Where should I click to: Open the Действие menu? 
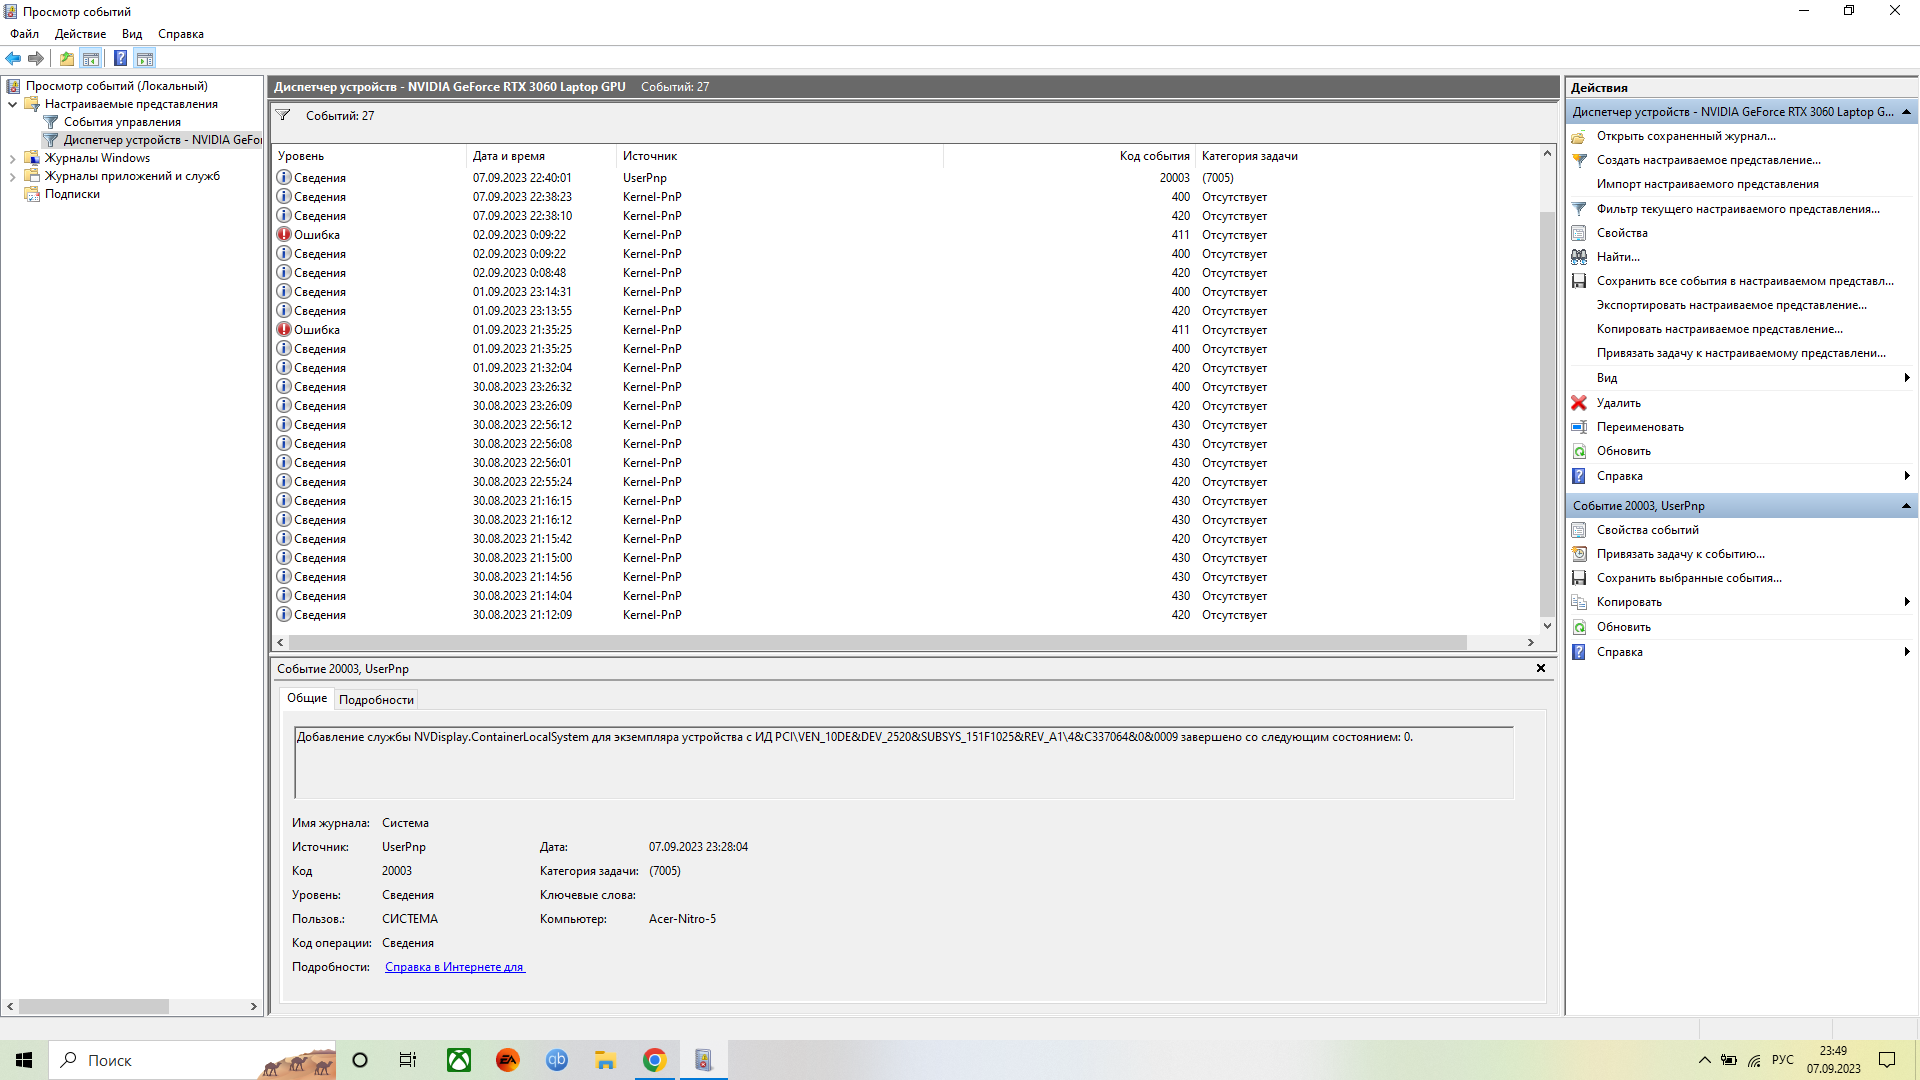(x=80, y=34)
